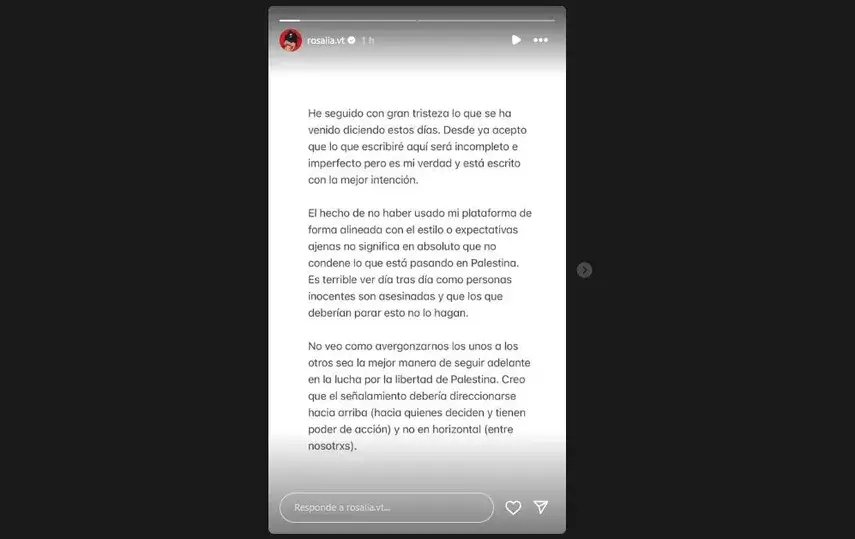Advance to next story with chevron arrow
This screenshot has height=539, width=855.
584,270
